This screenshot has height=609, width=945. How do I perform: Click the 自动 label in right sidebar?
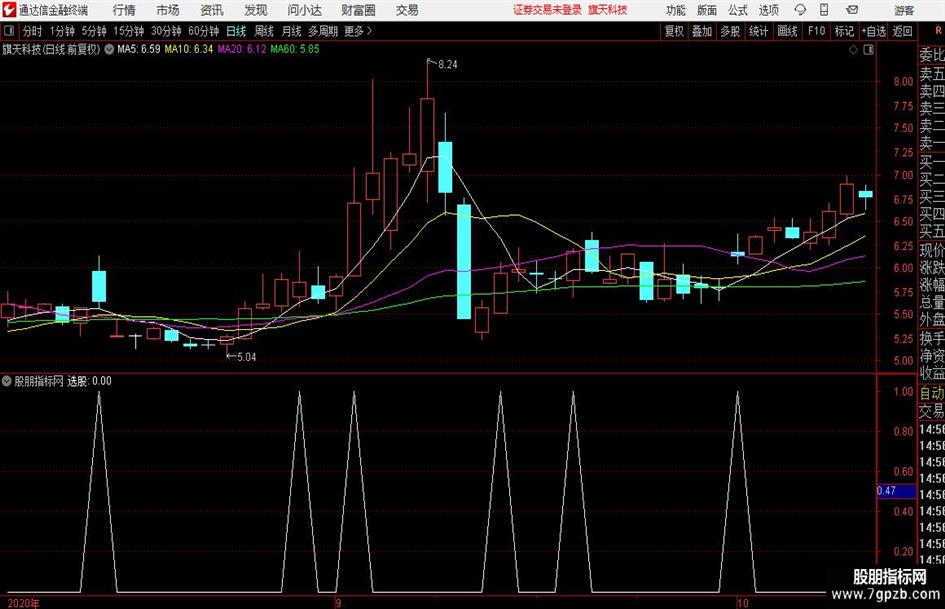(932, 393)
